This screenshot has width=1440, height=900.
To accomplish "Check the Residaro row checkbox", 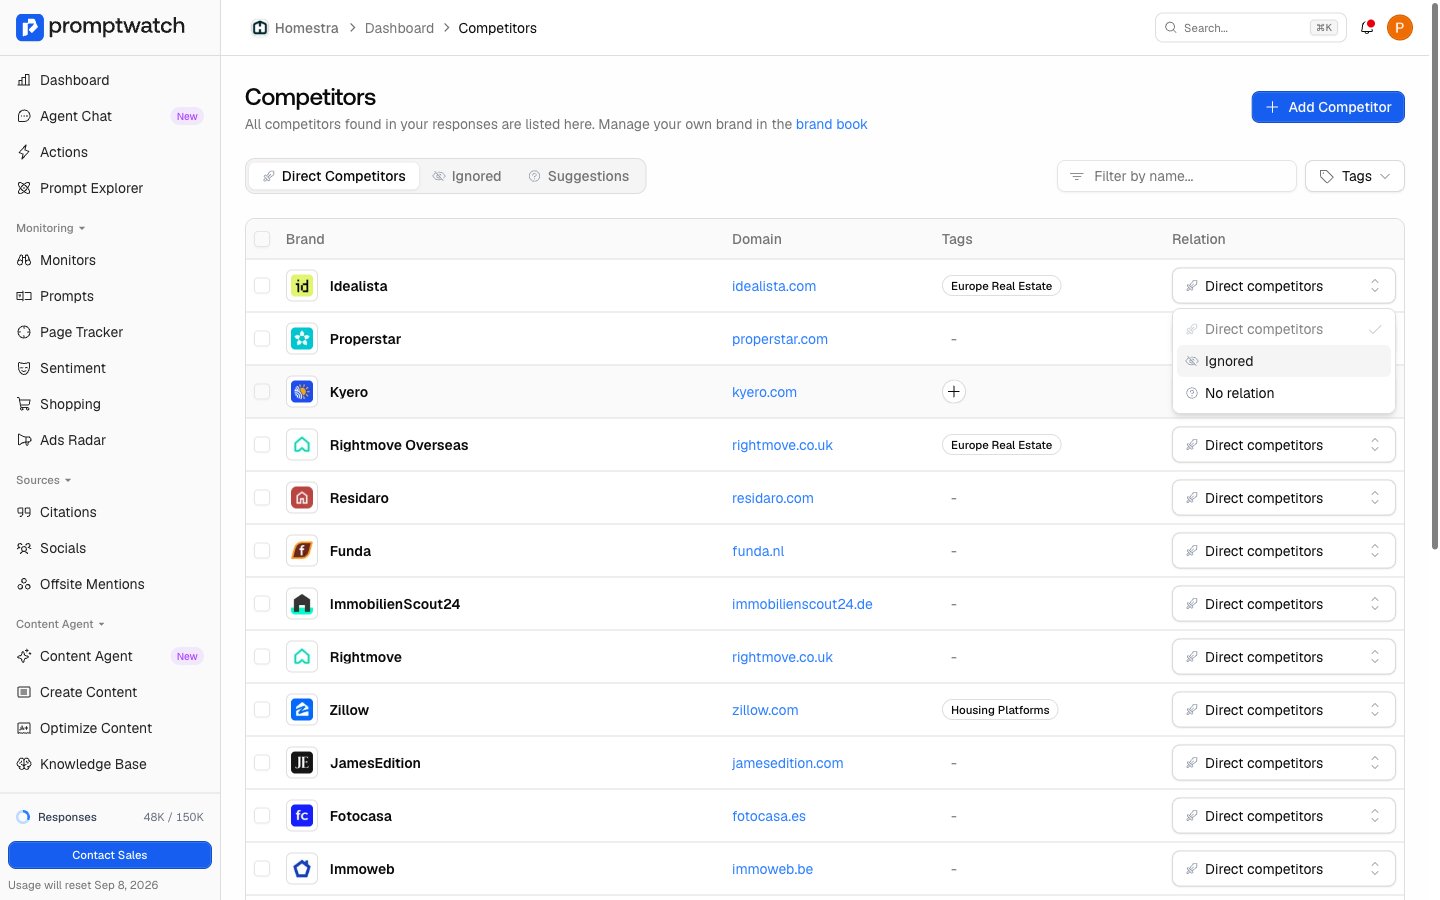I will pyautogui.click(x=262, y=498).
